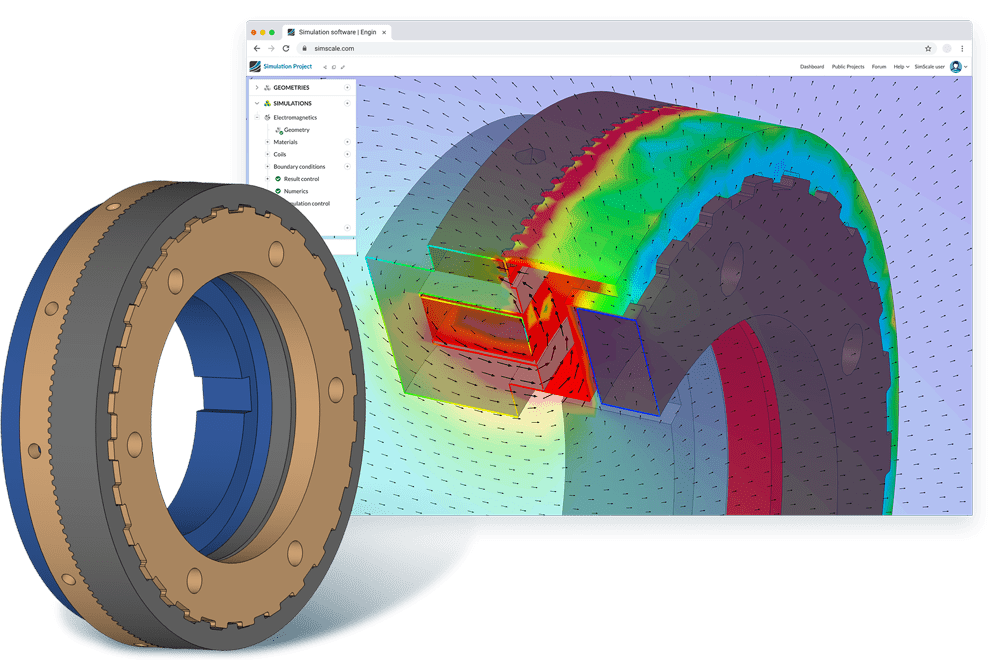Click the Electromagnetics simulation icon
993x660 pixels.
pyautogui.click(x=267, y=117)
